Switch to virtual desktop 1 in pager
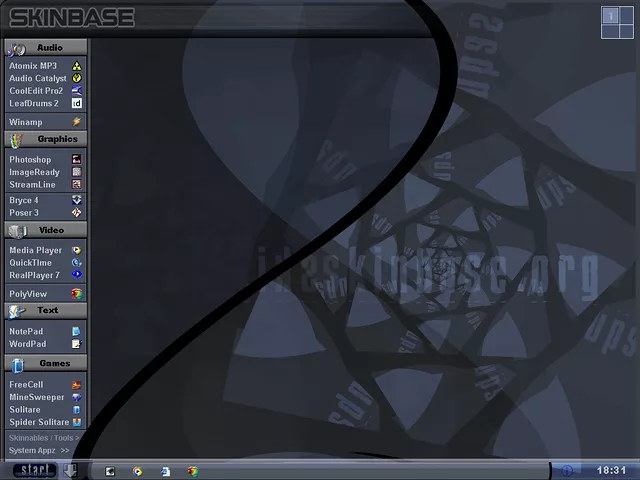This screenshot has height=480, width=640. [610, 16]
